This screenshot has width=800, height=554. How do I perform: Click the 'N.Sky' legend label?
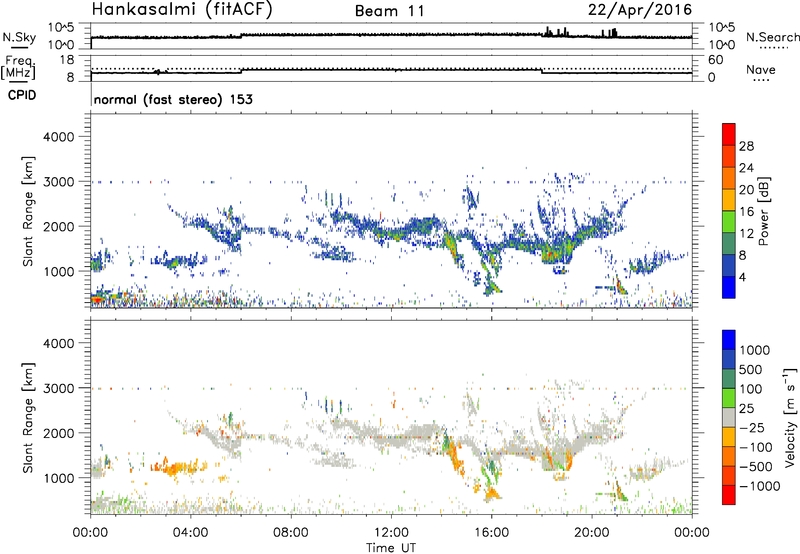pos(19,37)
